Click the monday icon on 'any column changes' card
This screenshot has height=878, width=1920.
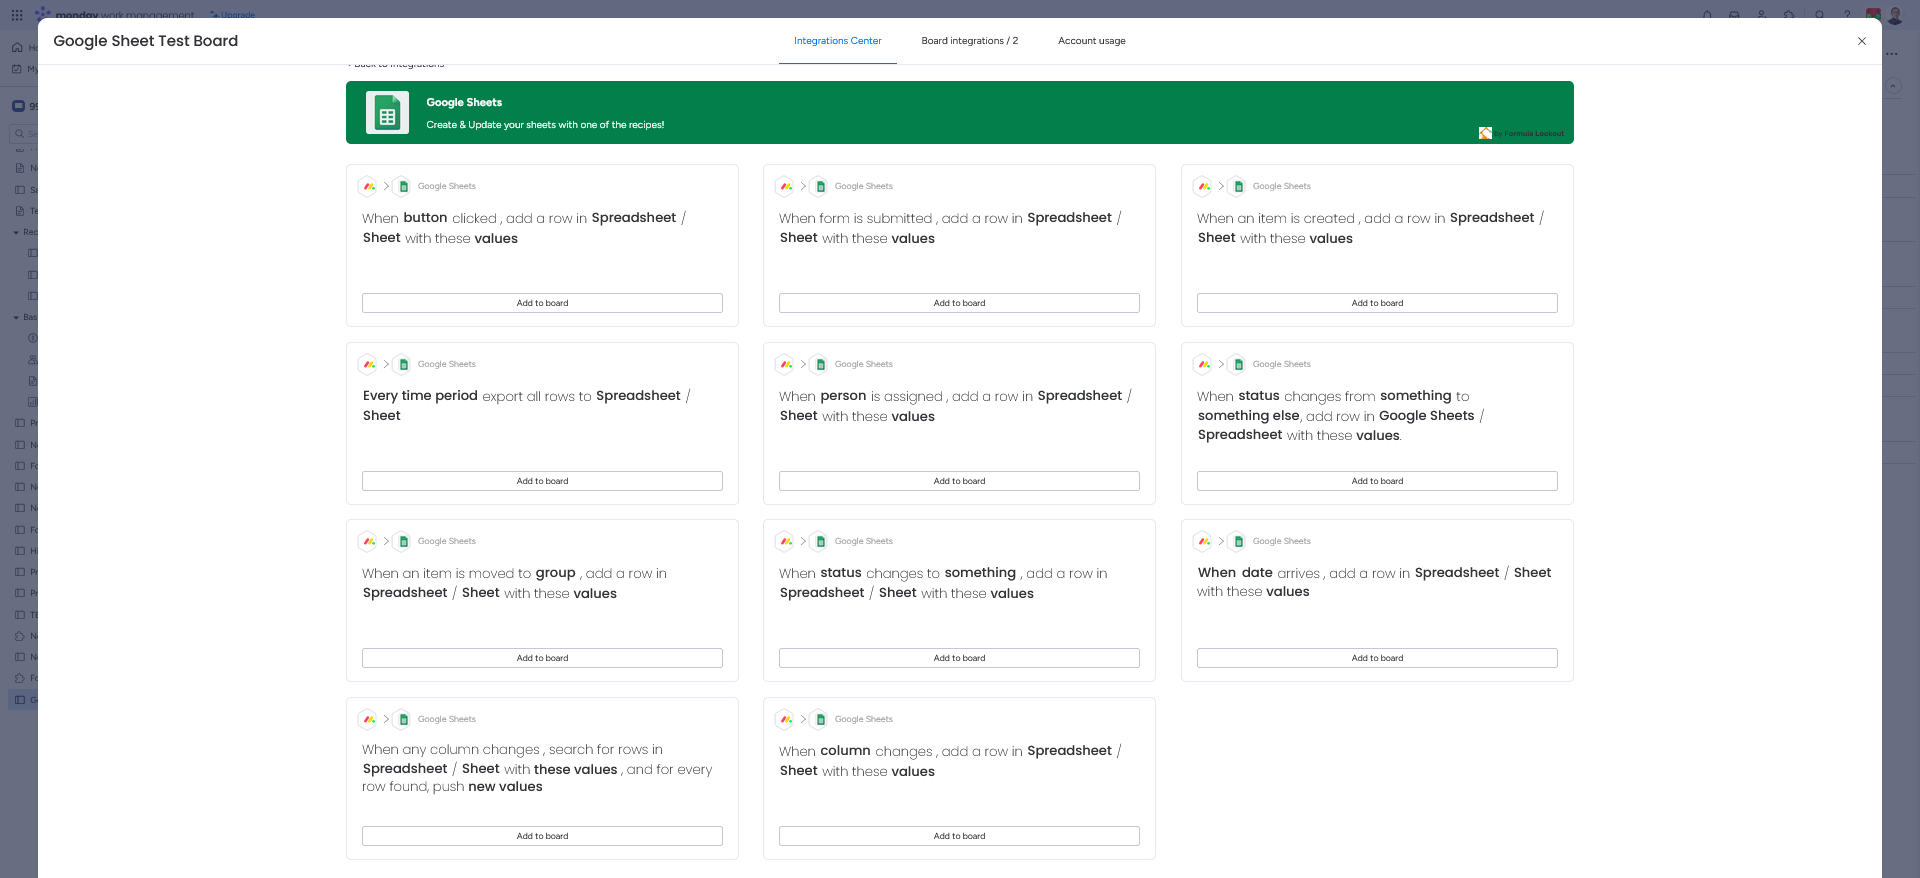tap(369, 719)
